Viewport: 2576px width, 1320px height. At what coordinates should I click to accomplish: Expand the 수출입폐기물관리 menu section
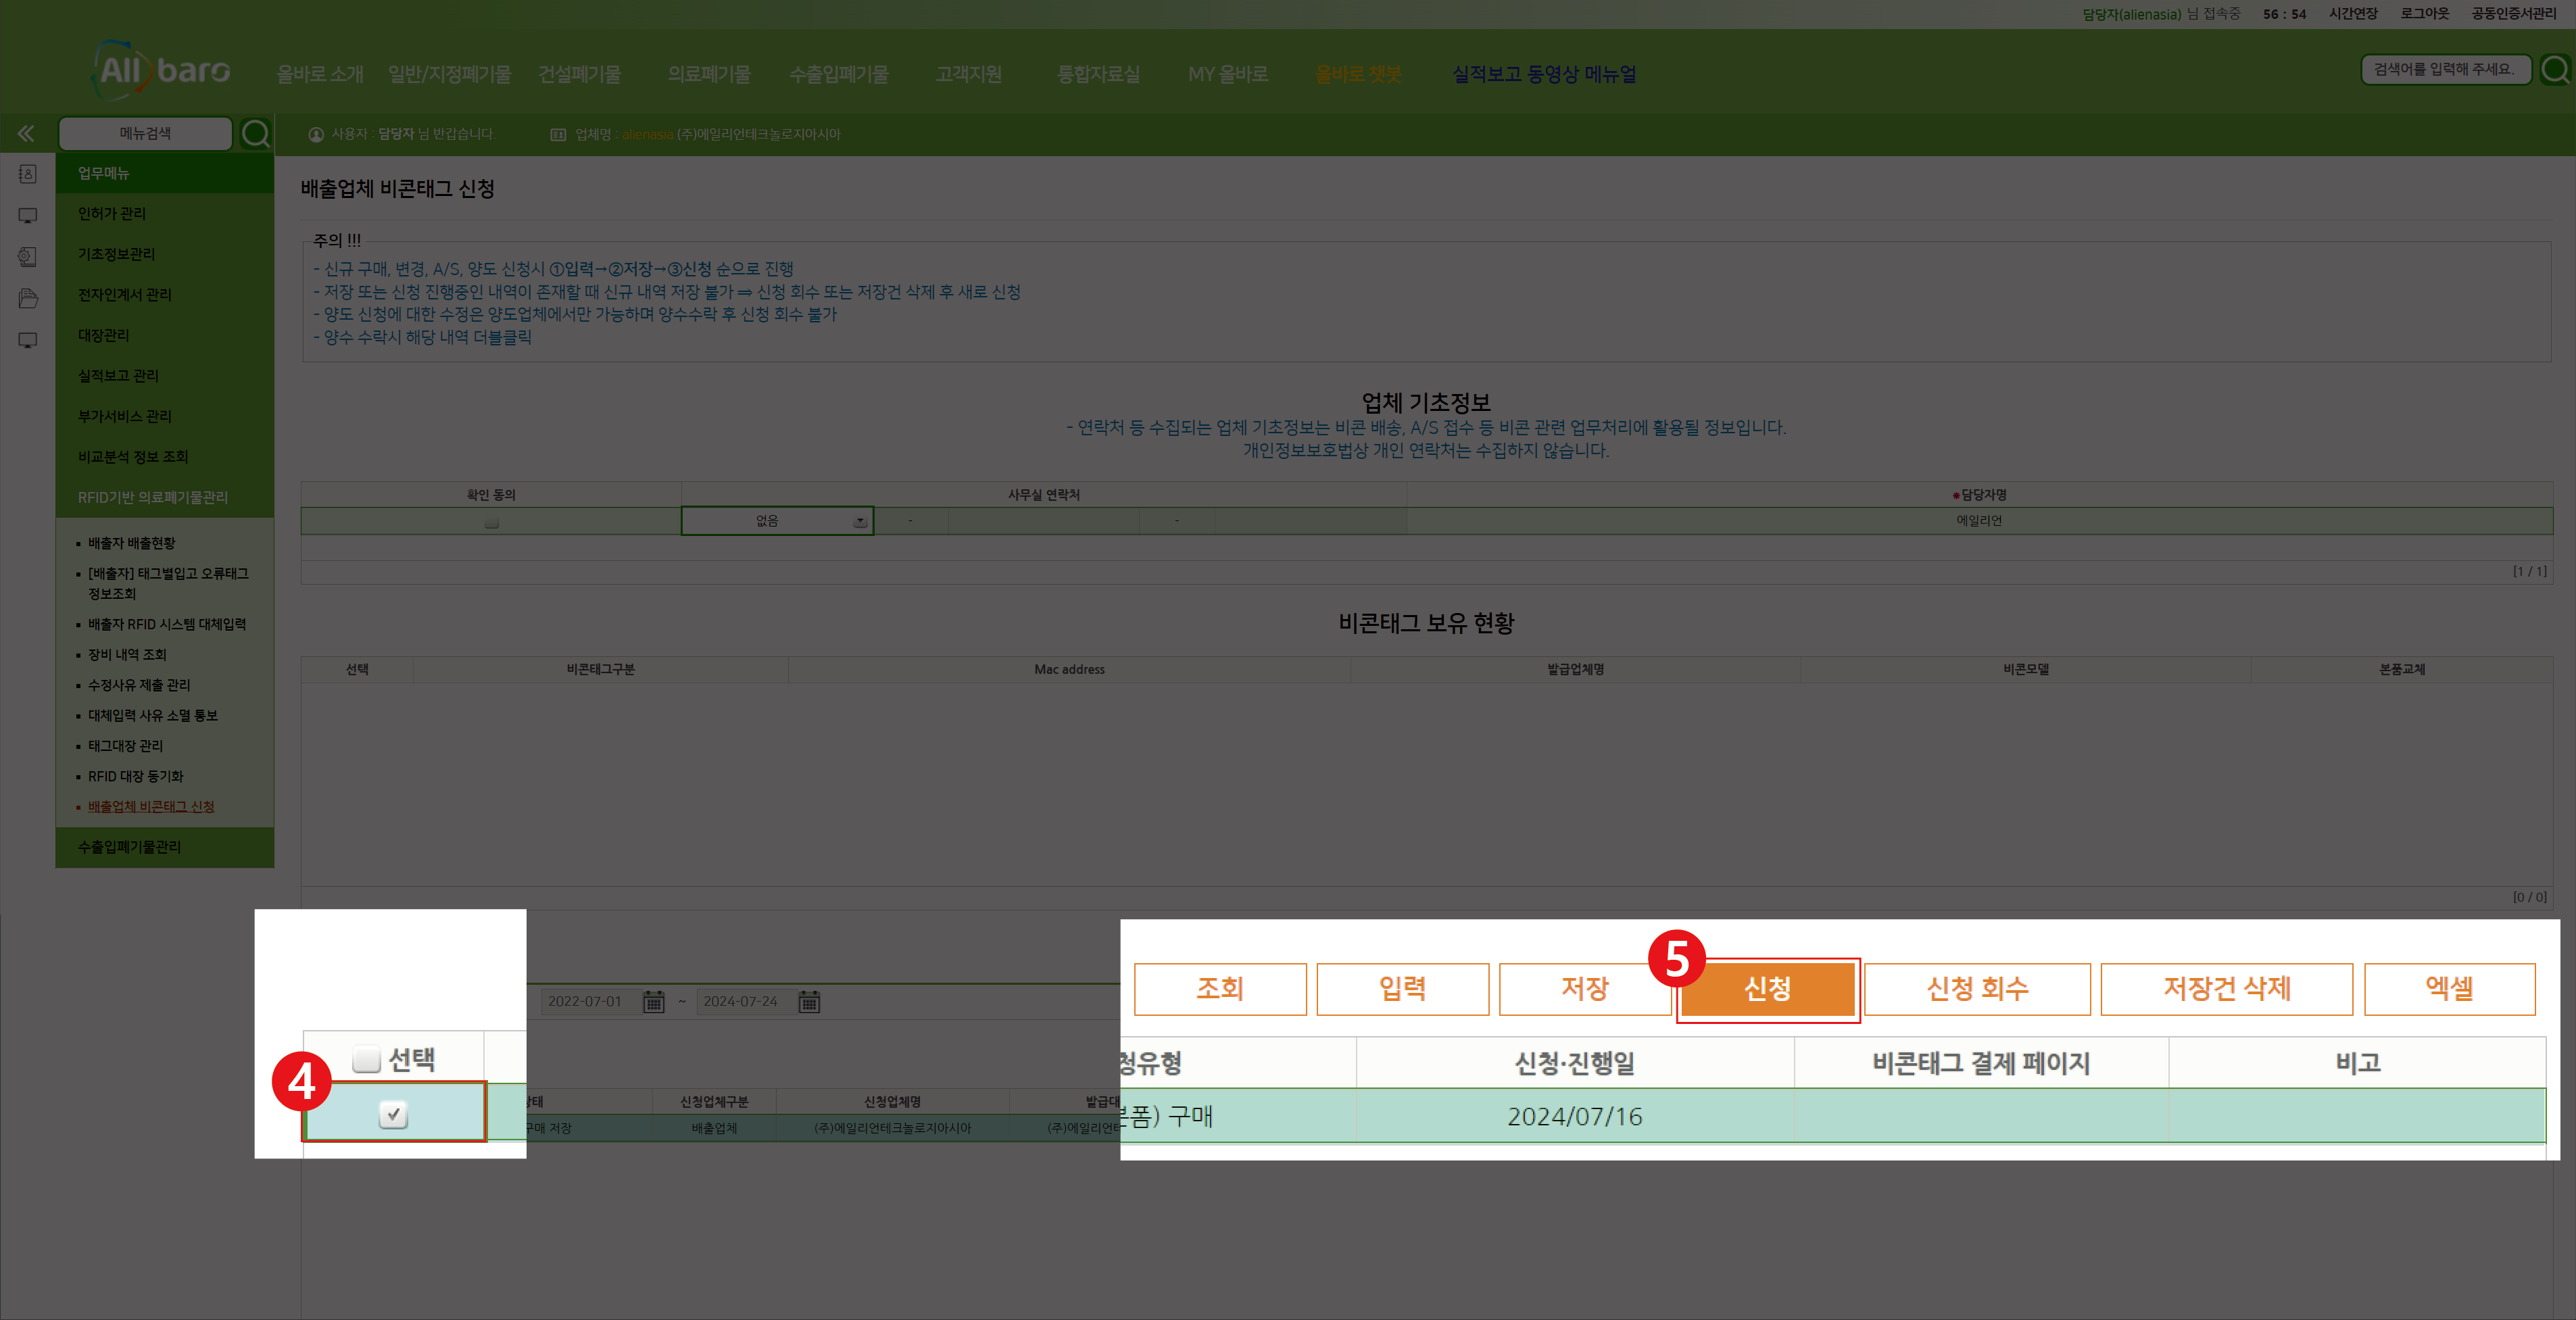[x=128, y=847]
